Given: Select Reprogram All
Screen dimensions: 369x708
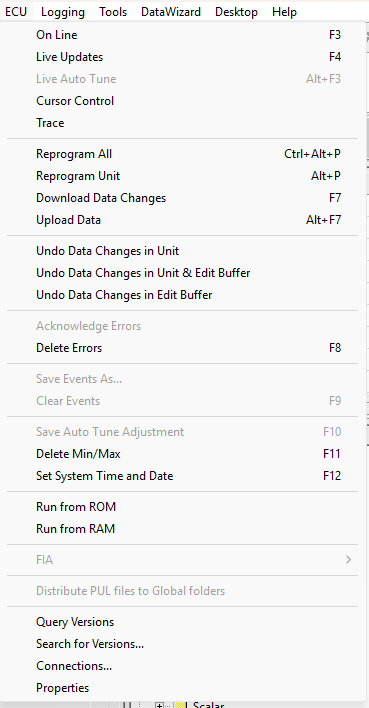Looking at the screenshot, I should pos(182,154).
